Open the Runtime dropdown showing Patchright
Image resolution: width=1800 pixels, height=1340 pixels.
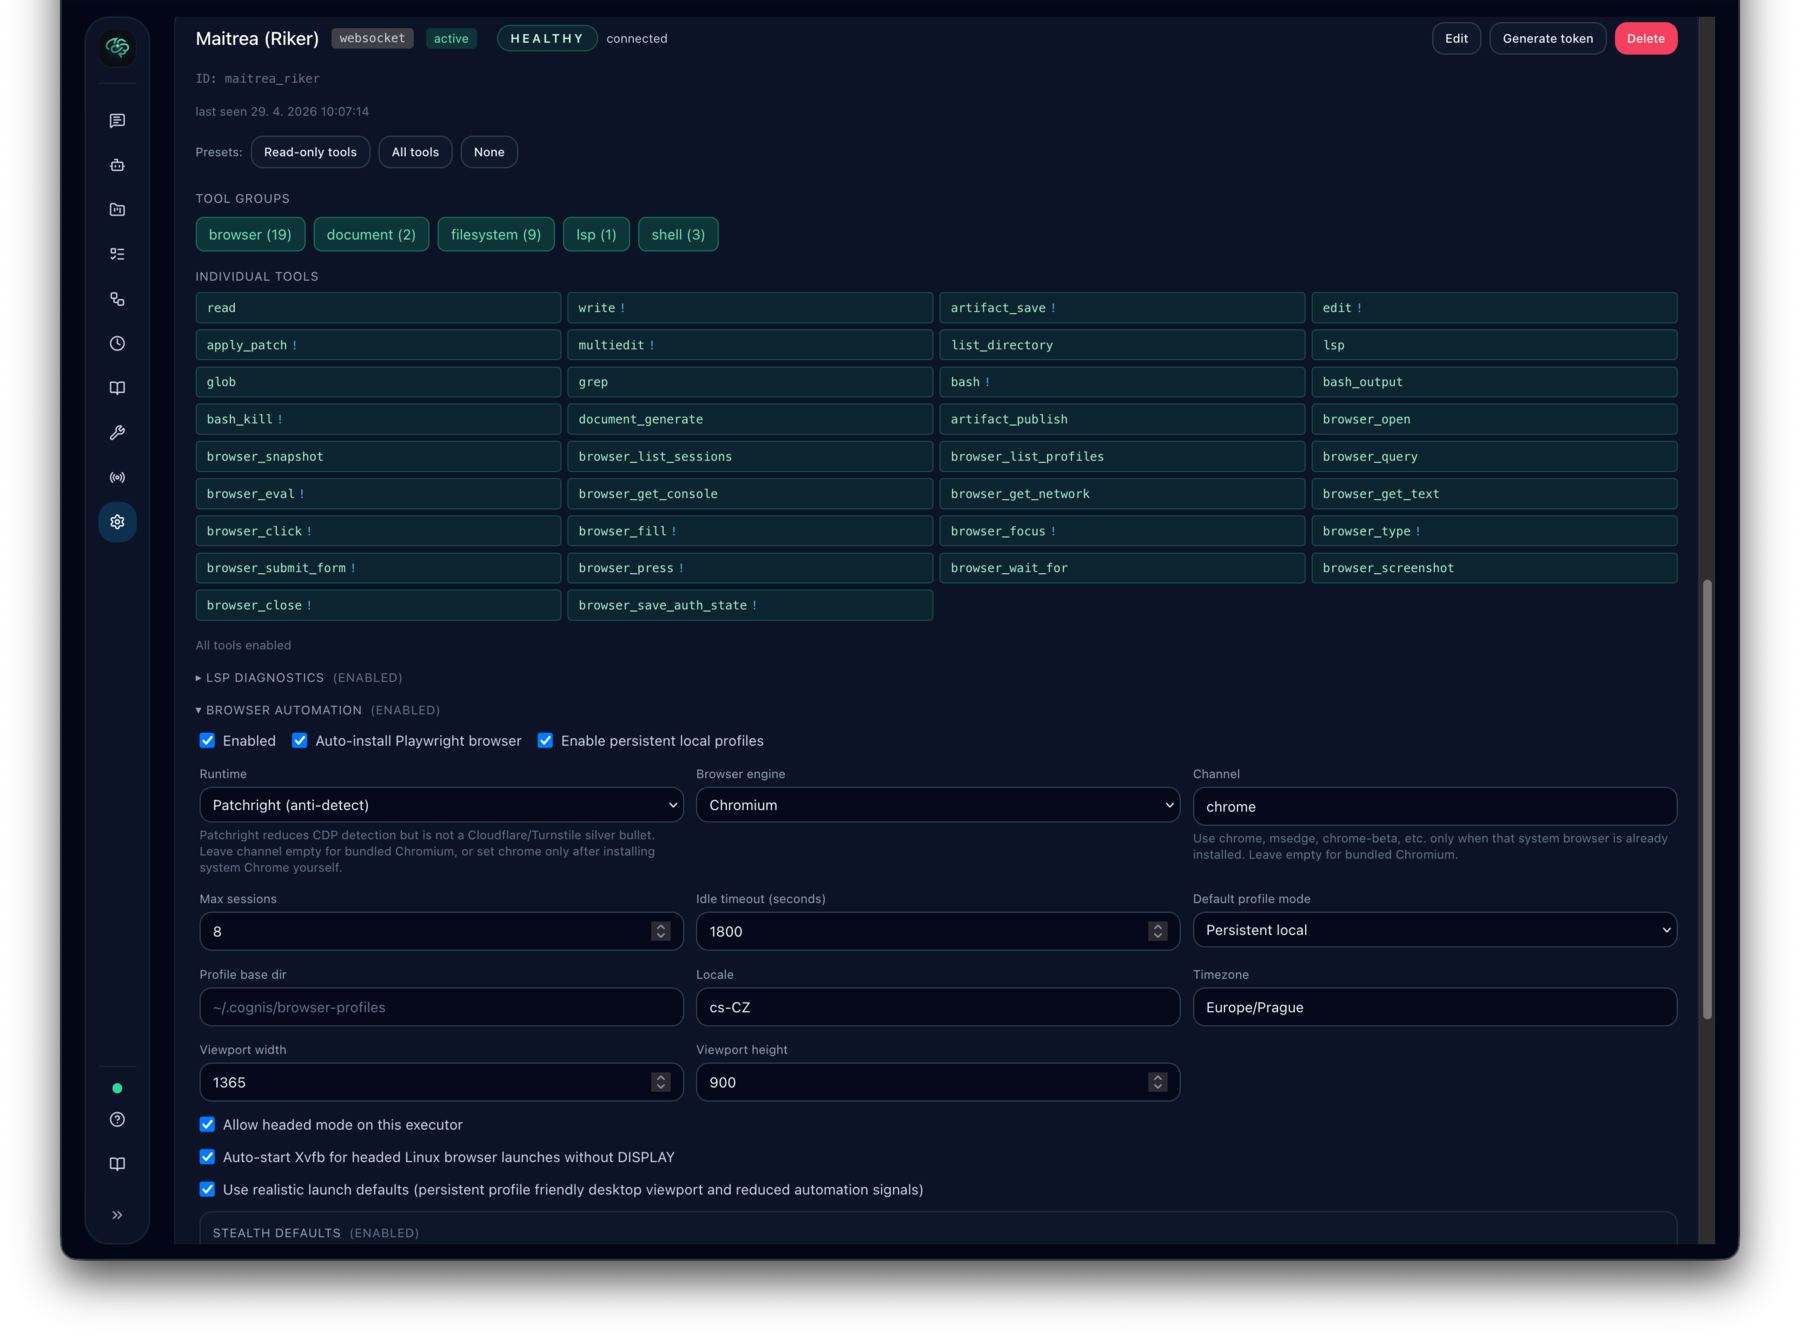point(441,805)
